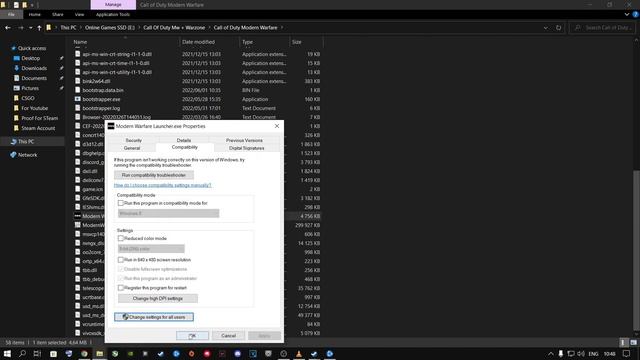Screen dimensions: 640x360
Task: Open Chrome from the taskbar
Action: [x=84, y=353]
